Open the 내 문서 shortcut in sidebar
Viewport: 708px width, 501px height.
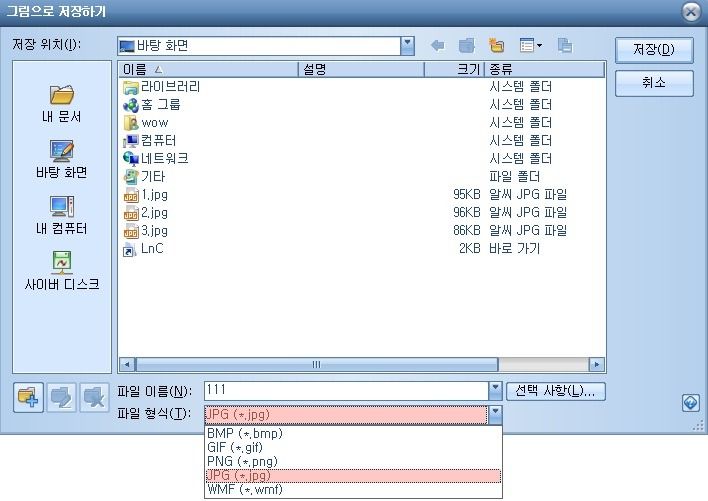61,104
